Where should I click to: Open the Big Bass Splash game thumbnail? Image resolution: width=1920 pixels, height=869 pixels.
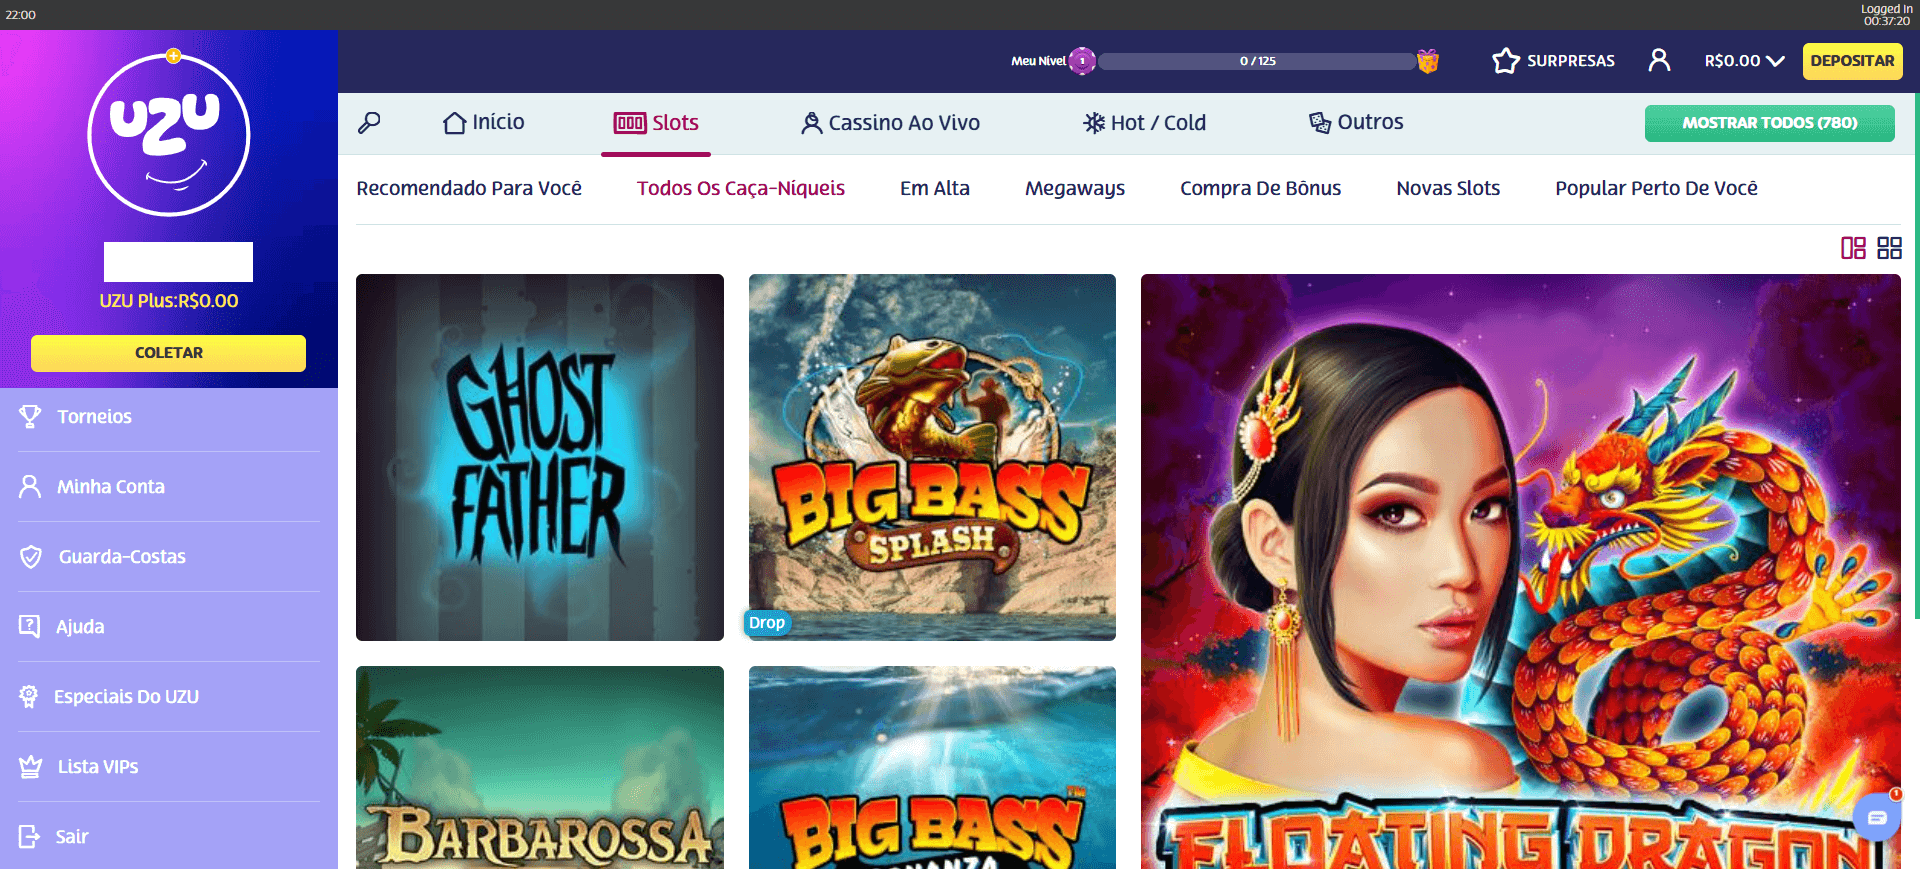(x=932, y=457)
